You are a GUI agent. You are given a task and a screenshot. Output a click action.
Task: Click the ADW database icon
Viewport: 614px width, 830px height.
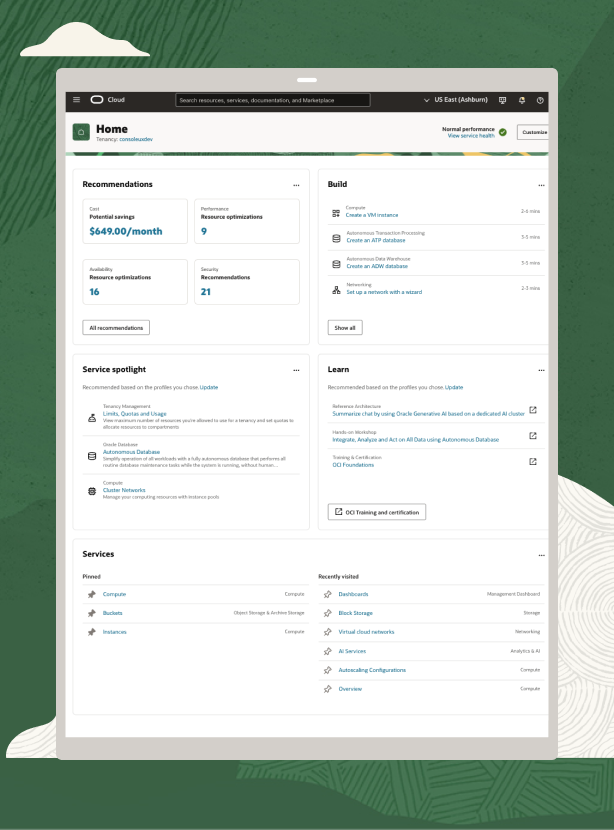click(x=336, y=264)
